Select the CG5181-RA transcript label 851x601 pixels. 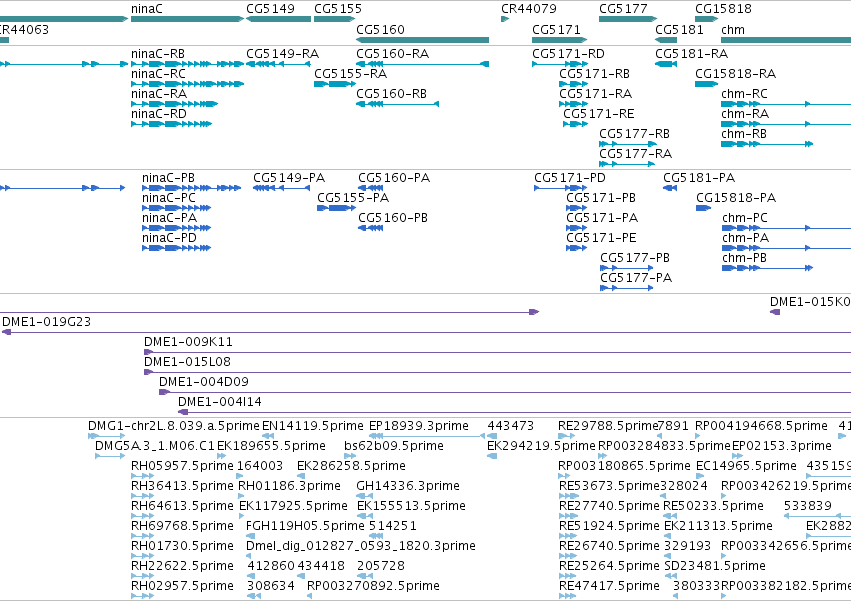(691, 54)
